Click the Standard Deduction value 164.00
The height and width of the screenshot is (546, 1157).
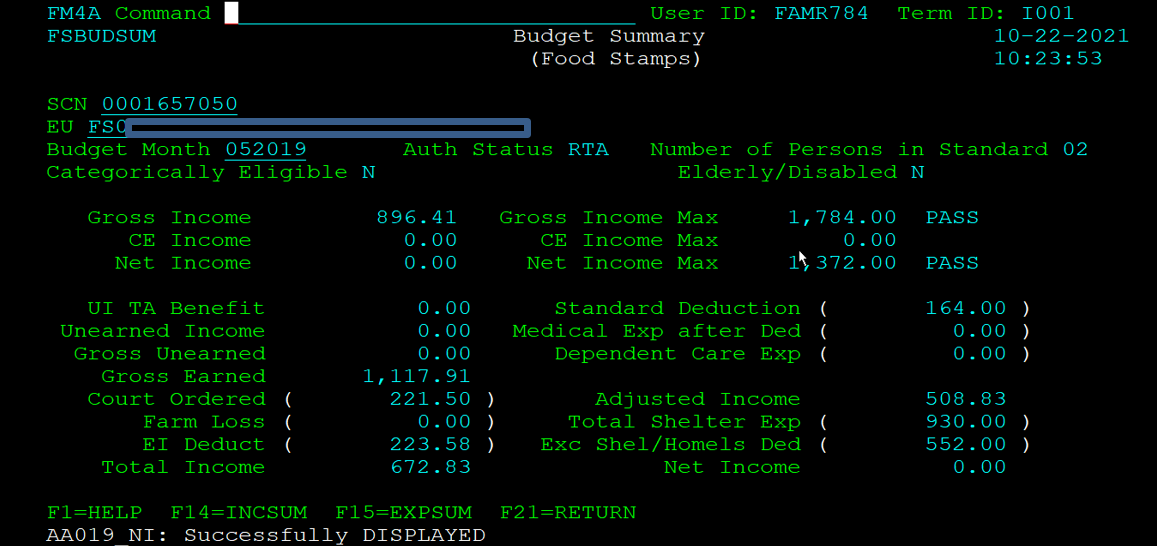[x=966, y=309]
